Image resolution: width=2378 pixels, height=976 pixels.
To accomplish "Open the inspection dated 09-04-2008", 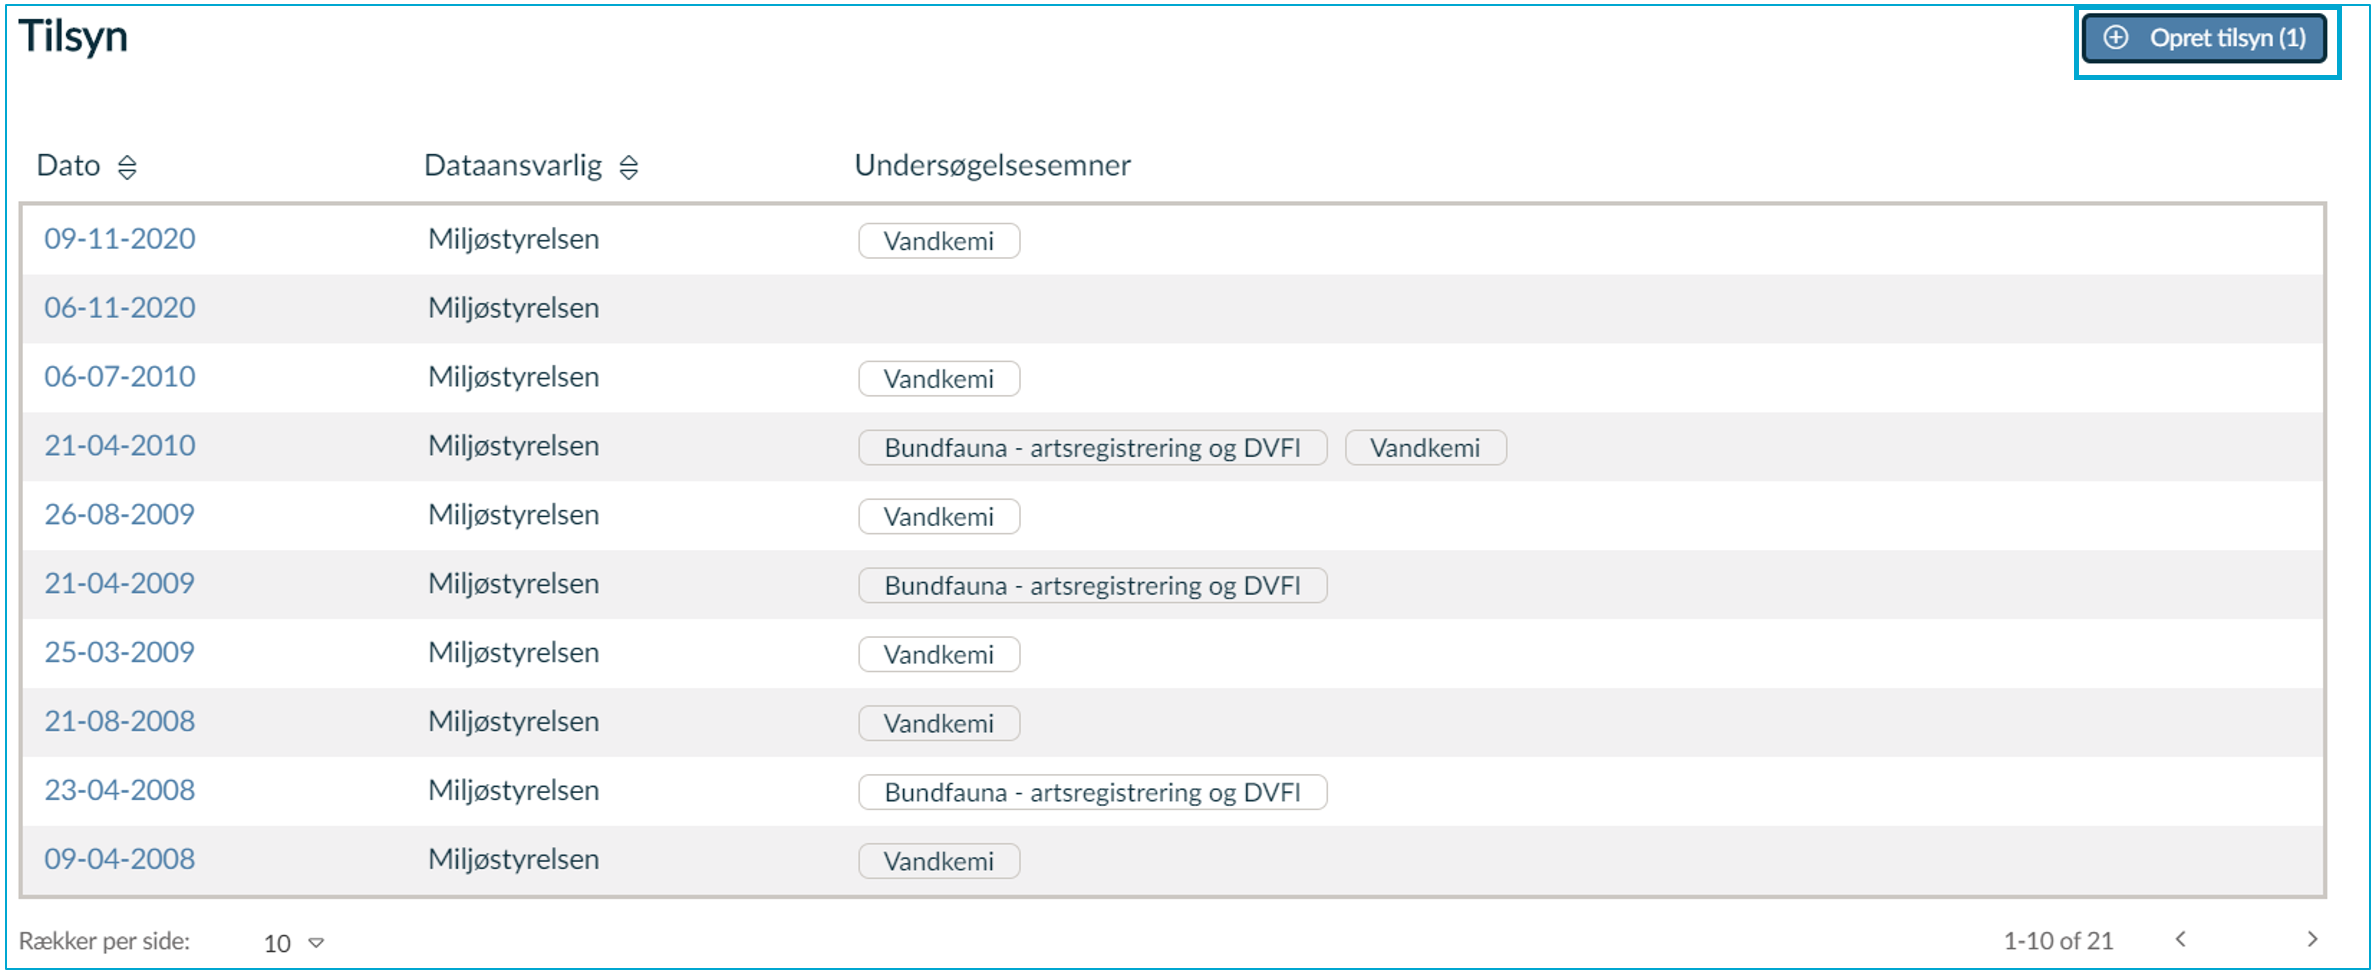I will coord(120,860).
